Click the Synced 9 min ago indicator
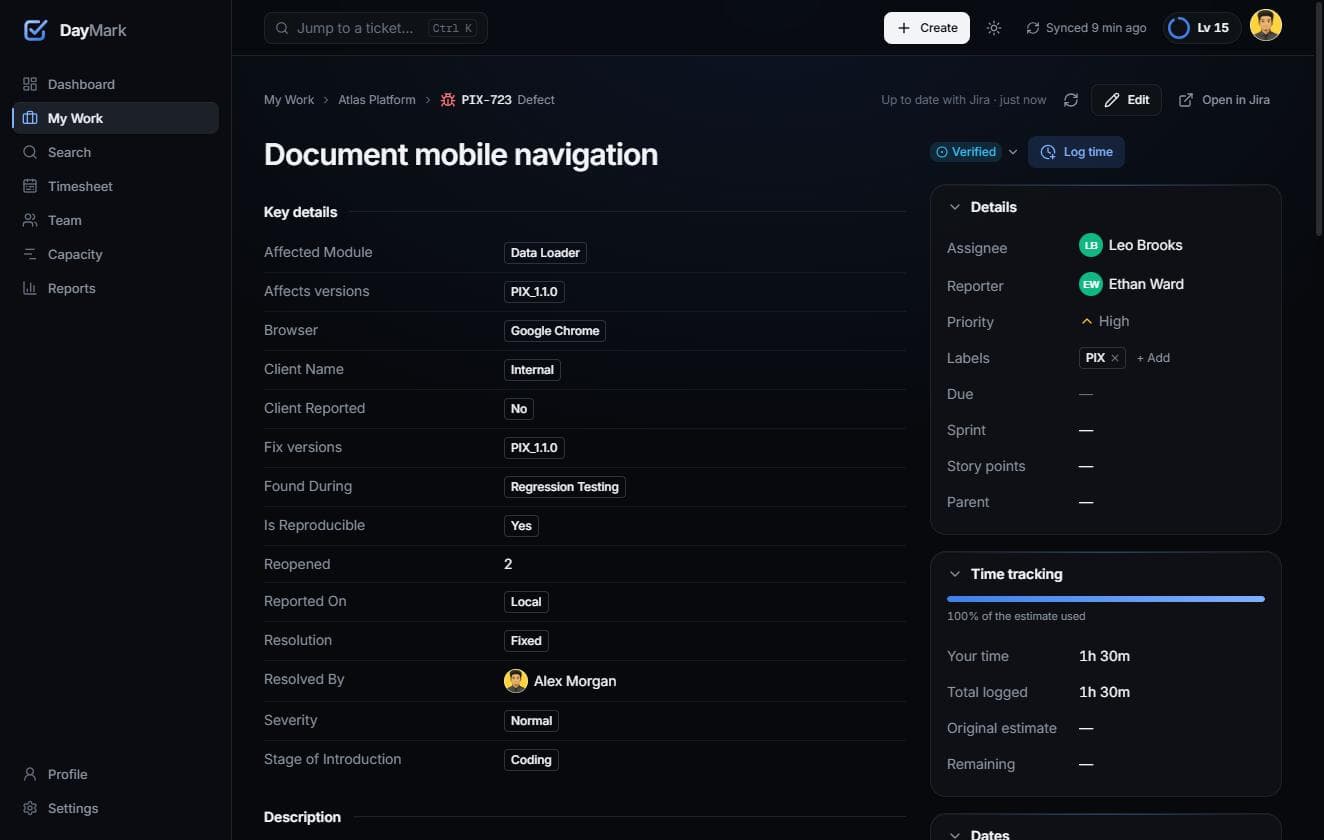 point(1086,28)
